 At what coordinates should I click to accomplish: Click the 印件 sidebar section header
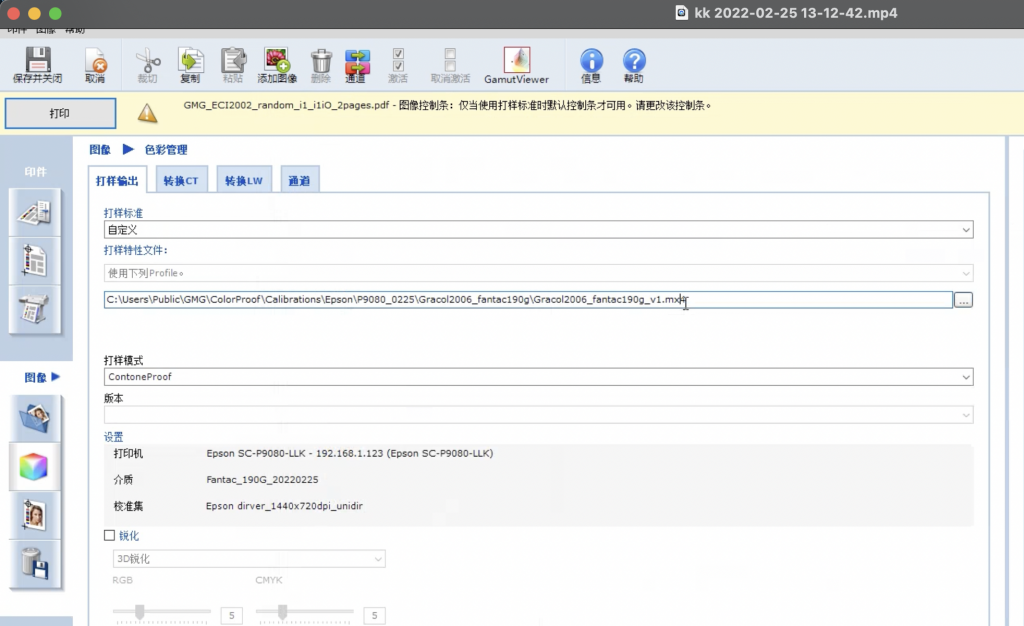point(36,172)
